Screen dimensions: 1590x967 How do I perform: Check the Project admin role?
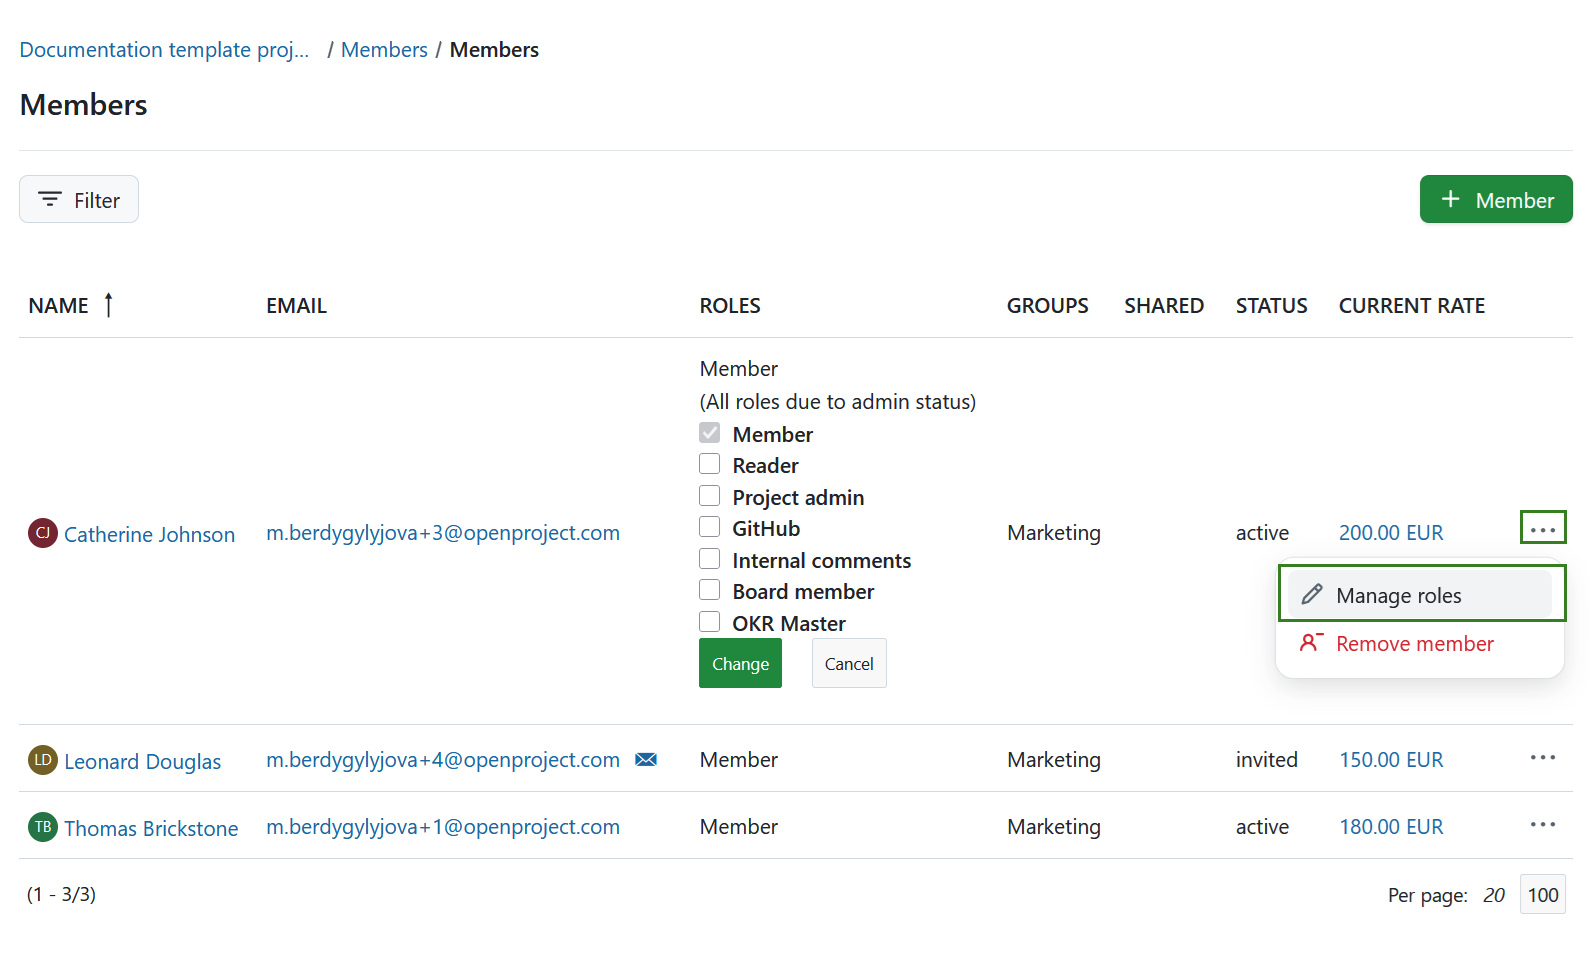pyautogui.click(x=709, y=496)
